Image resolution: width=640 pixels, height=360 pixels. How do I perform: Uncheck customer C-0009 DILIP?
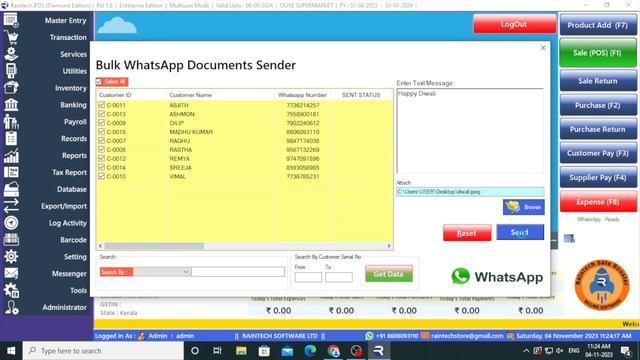tap(101, 123)
